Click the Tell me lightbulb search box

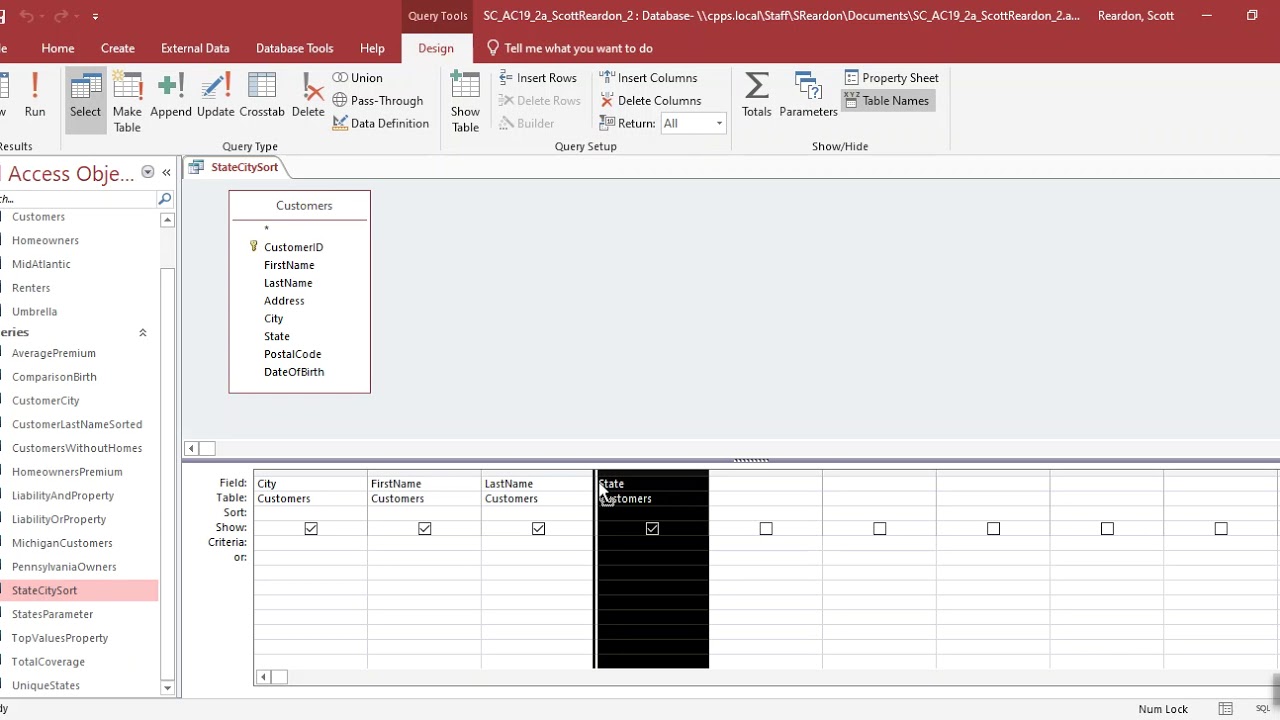coord(570,48)
